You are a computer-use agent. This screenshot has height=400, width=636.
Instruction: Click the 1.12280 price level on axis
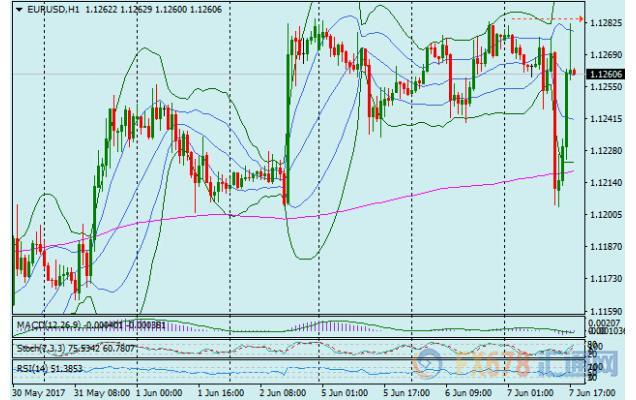[x=608, y=150]
